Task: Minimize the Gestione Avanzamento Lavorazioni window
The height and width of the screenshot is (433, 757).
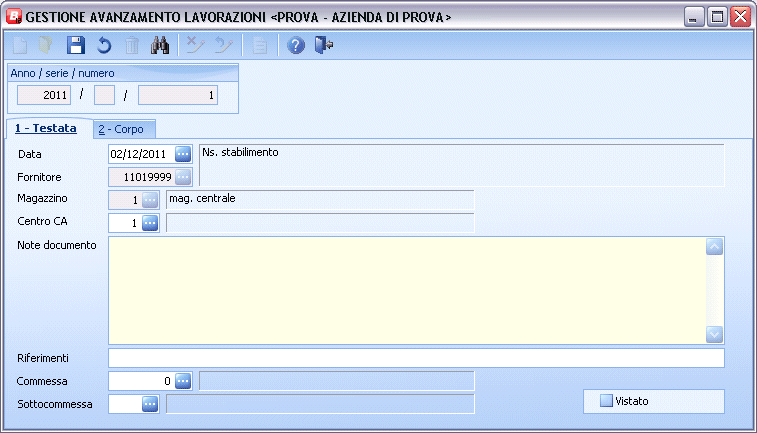Action: (x=694, y=17)
